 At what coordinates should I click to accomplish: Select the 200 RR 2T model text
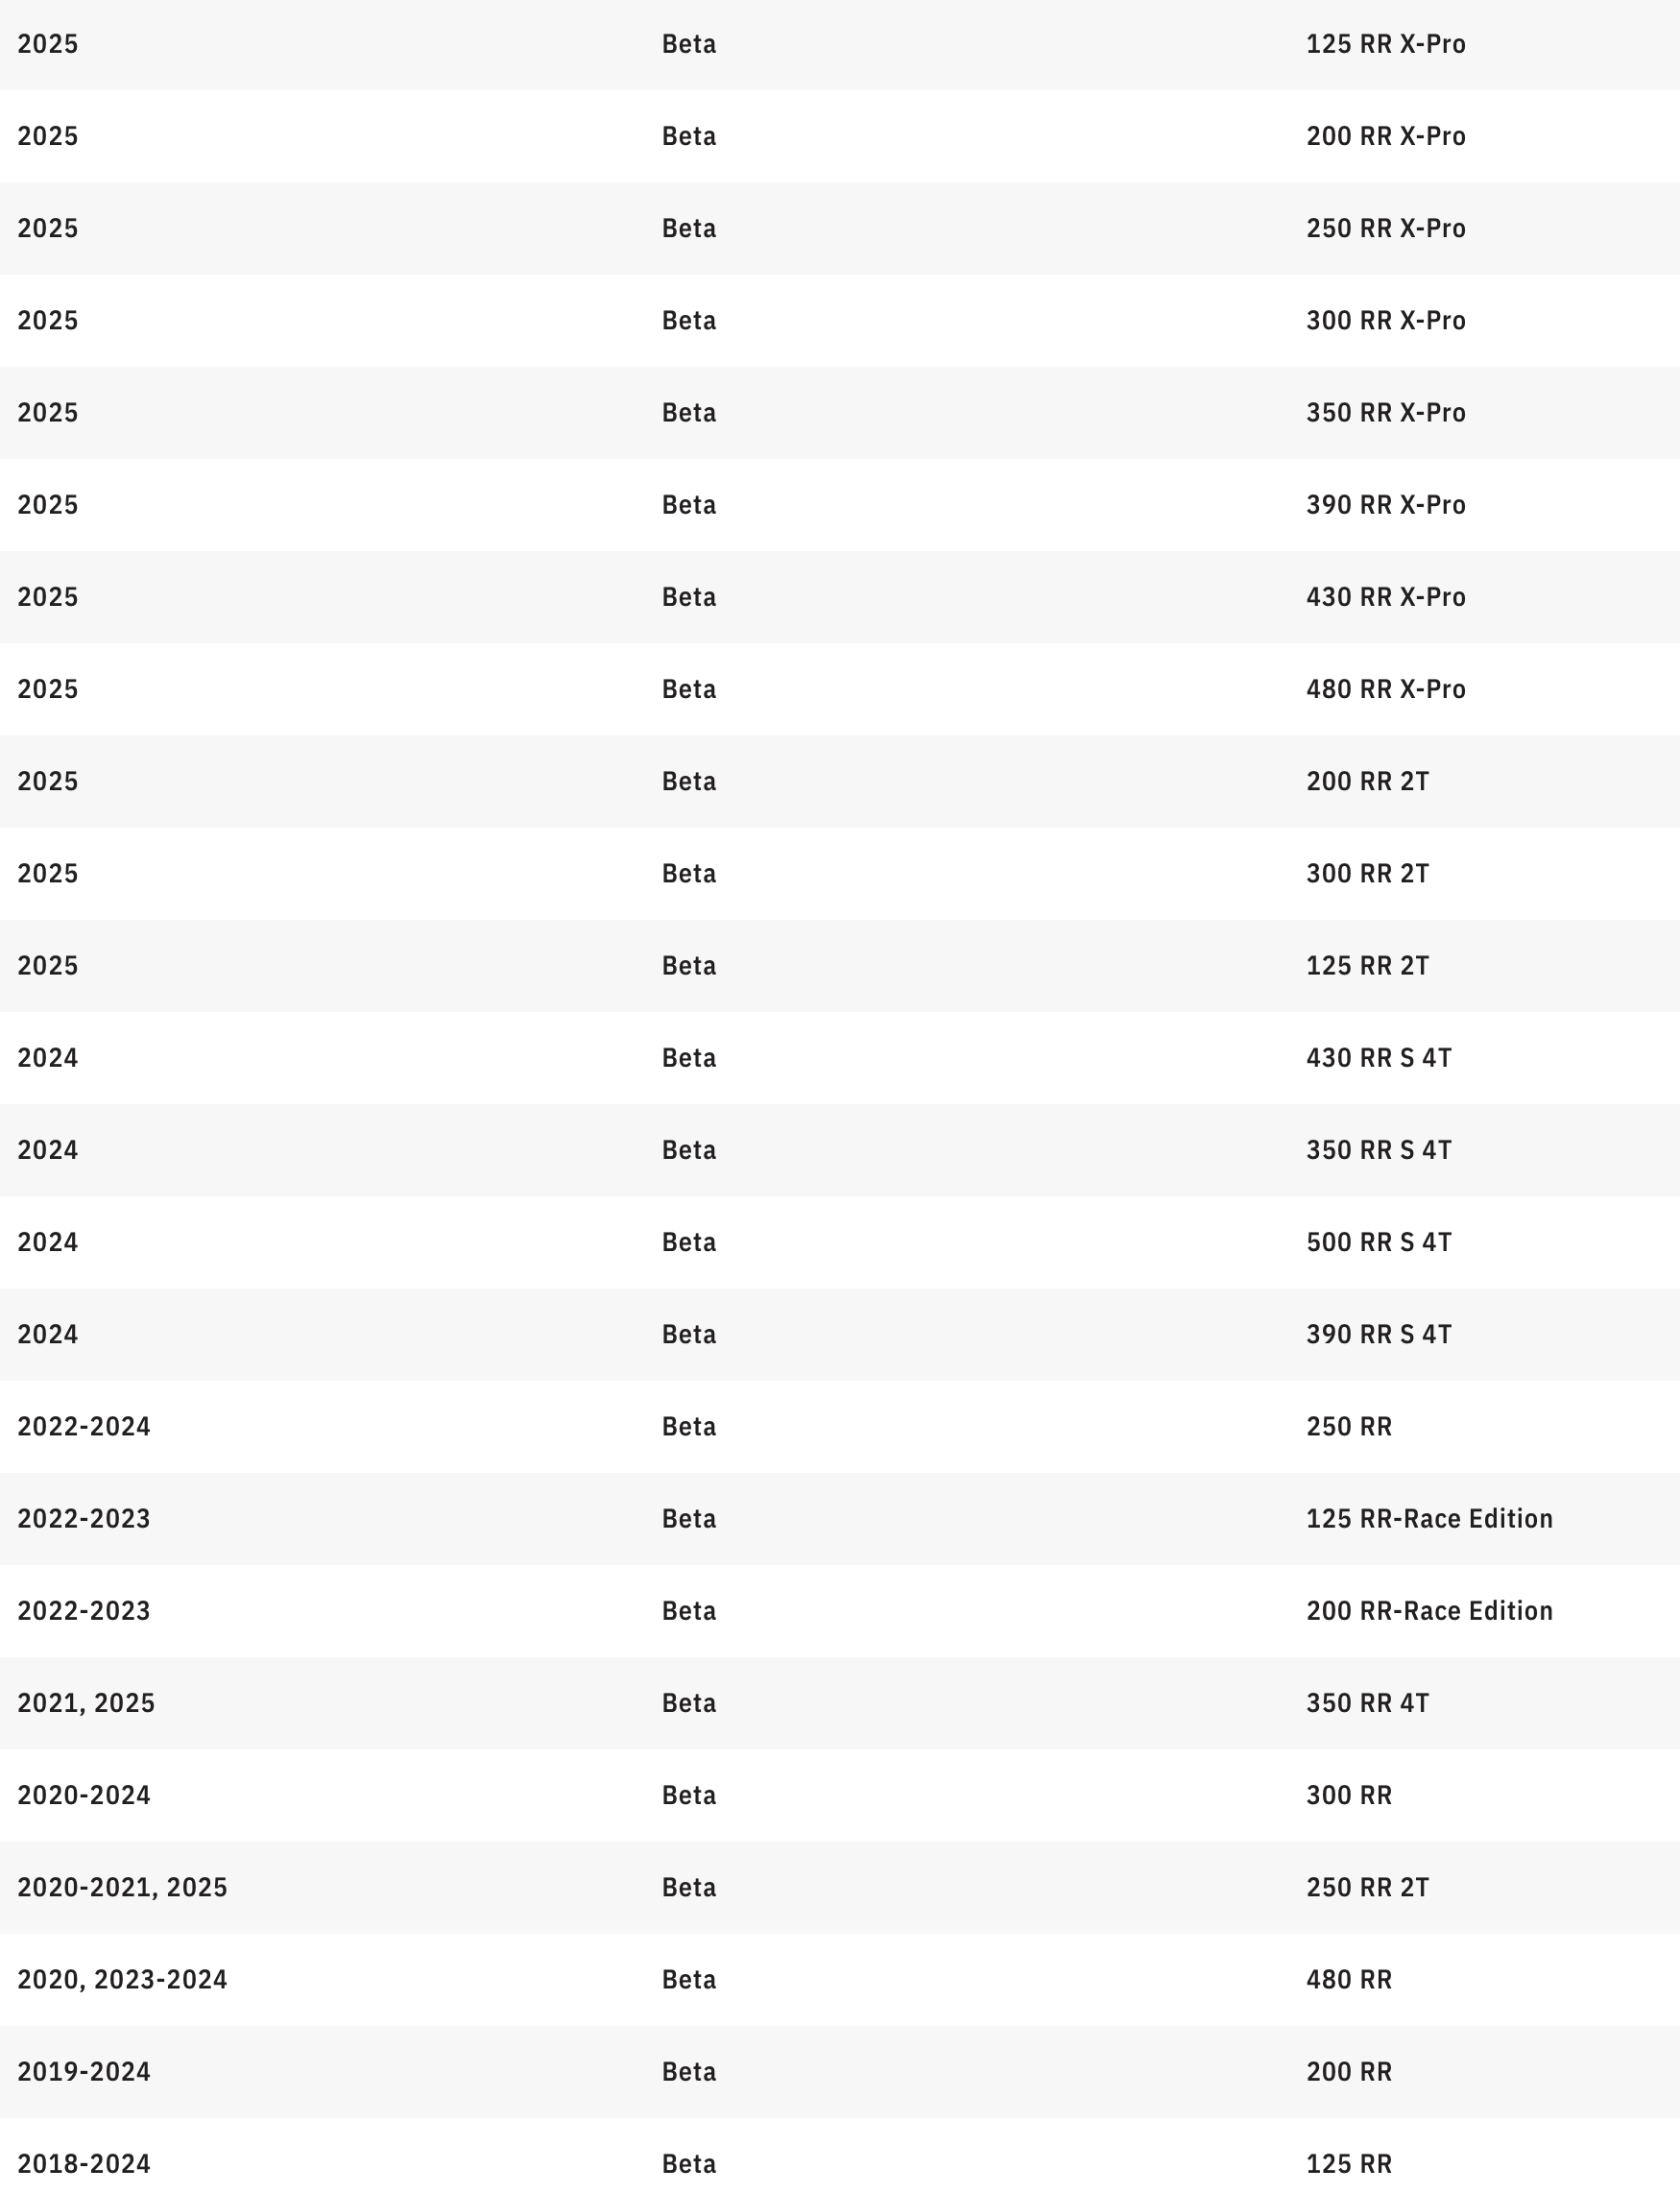[x=1367, y=781]
